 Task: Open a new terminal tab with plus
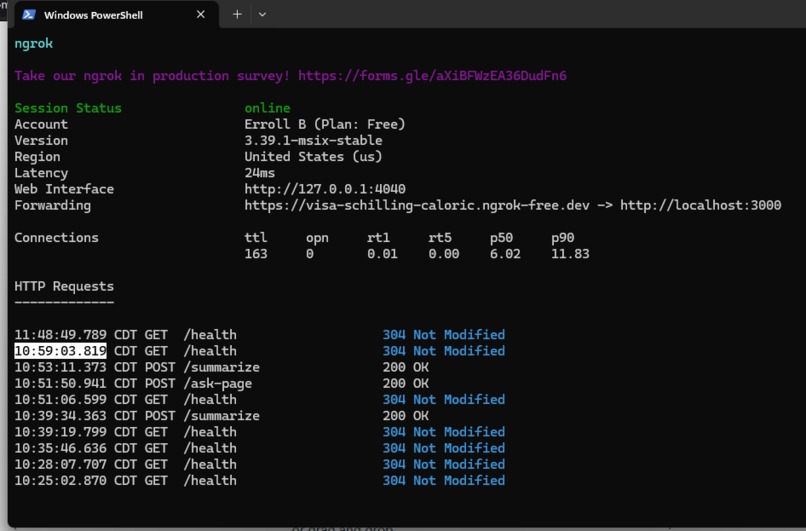(x=237, y=14)
